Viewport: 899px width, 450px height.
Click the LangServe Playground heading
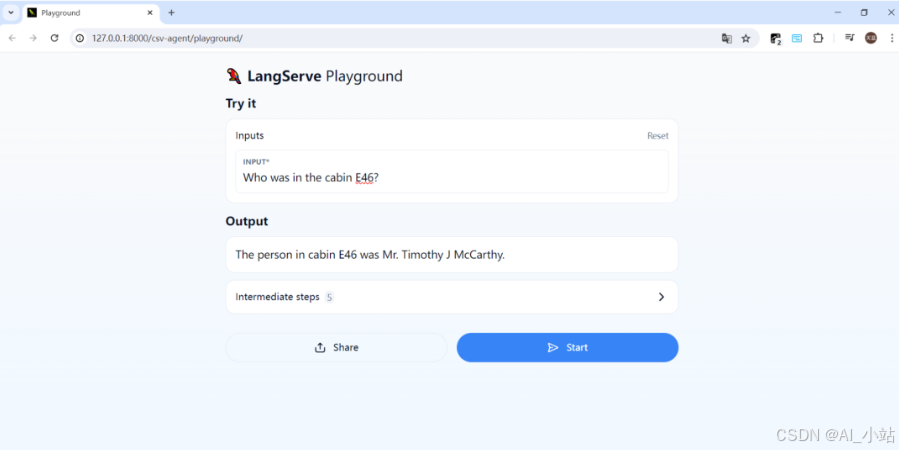pyautogui.click(x=325, y=76)
